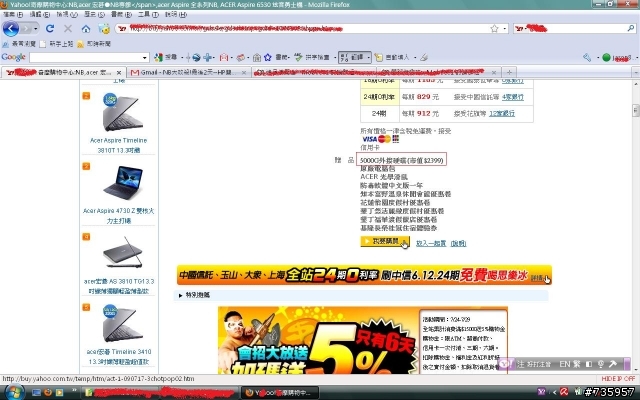Toggle 繁 traditional Chinese mode on input bar

coord(578,364)
